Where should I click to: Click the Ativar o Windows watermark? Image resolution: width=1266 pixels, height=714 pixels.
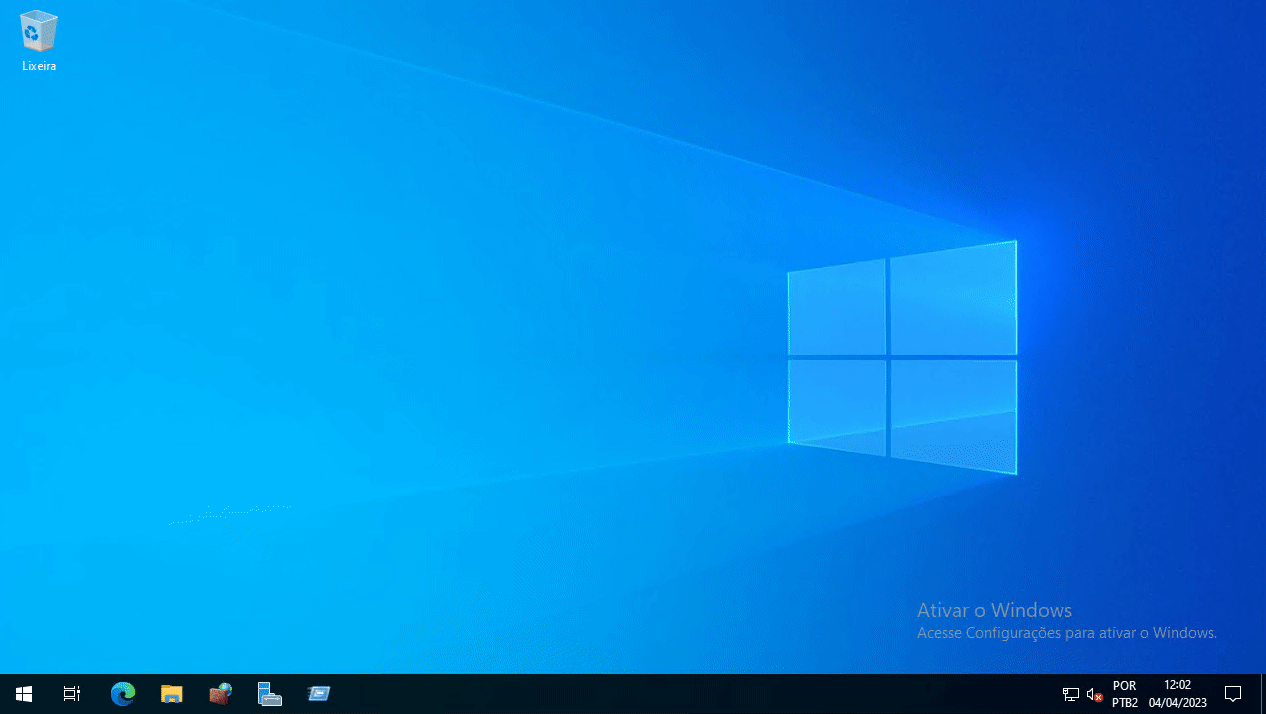(x=993, y=610)
